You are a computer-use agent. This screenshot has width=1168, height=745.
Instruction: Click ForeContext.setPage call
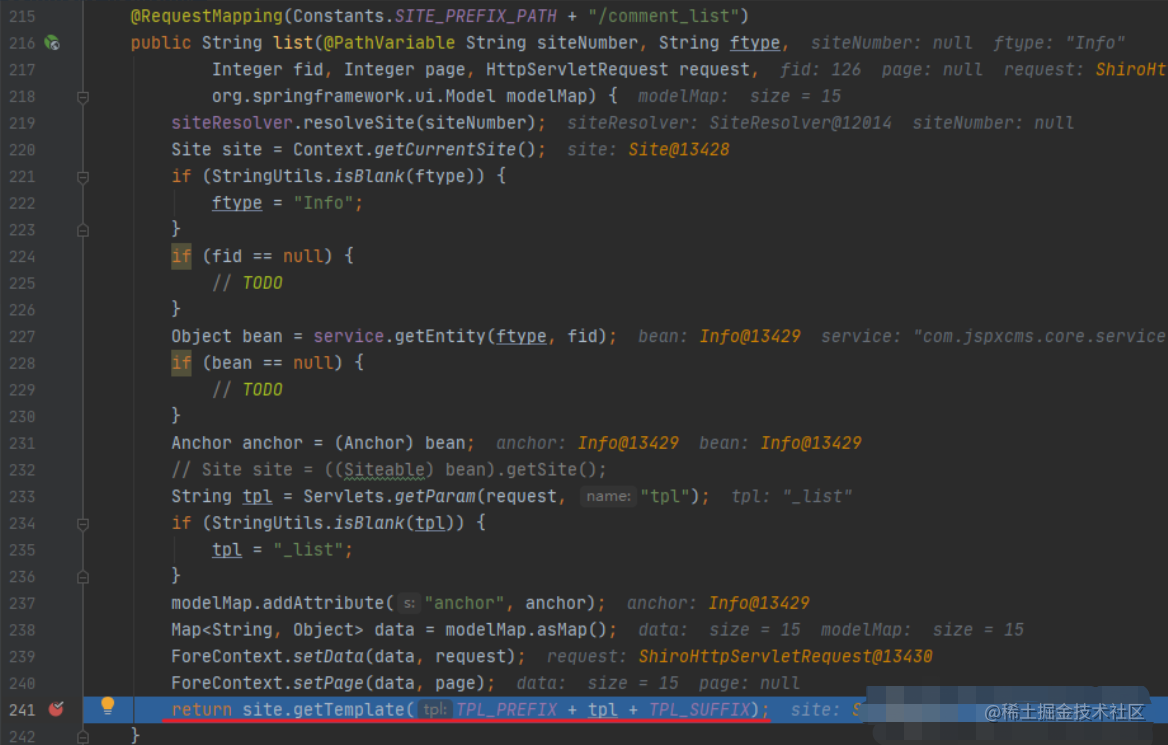pyautogui.click(x=267, y=684)
